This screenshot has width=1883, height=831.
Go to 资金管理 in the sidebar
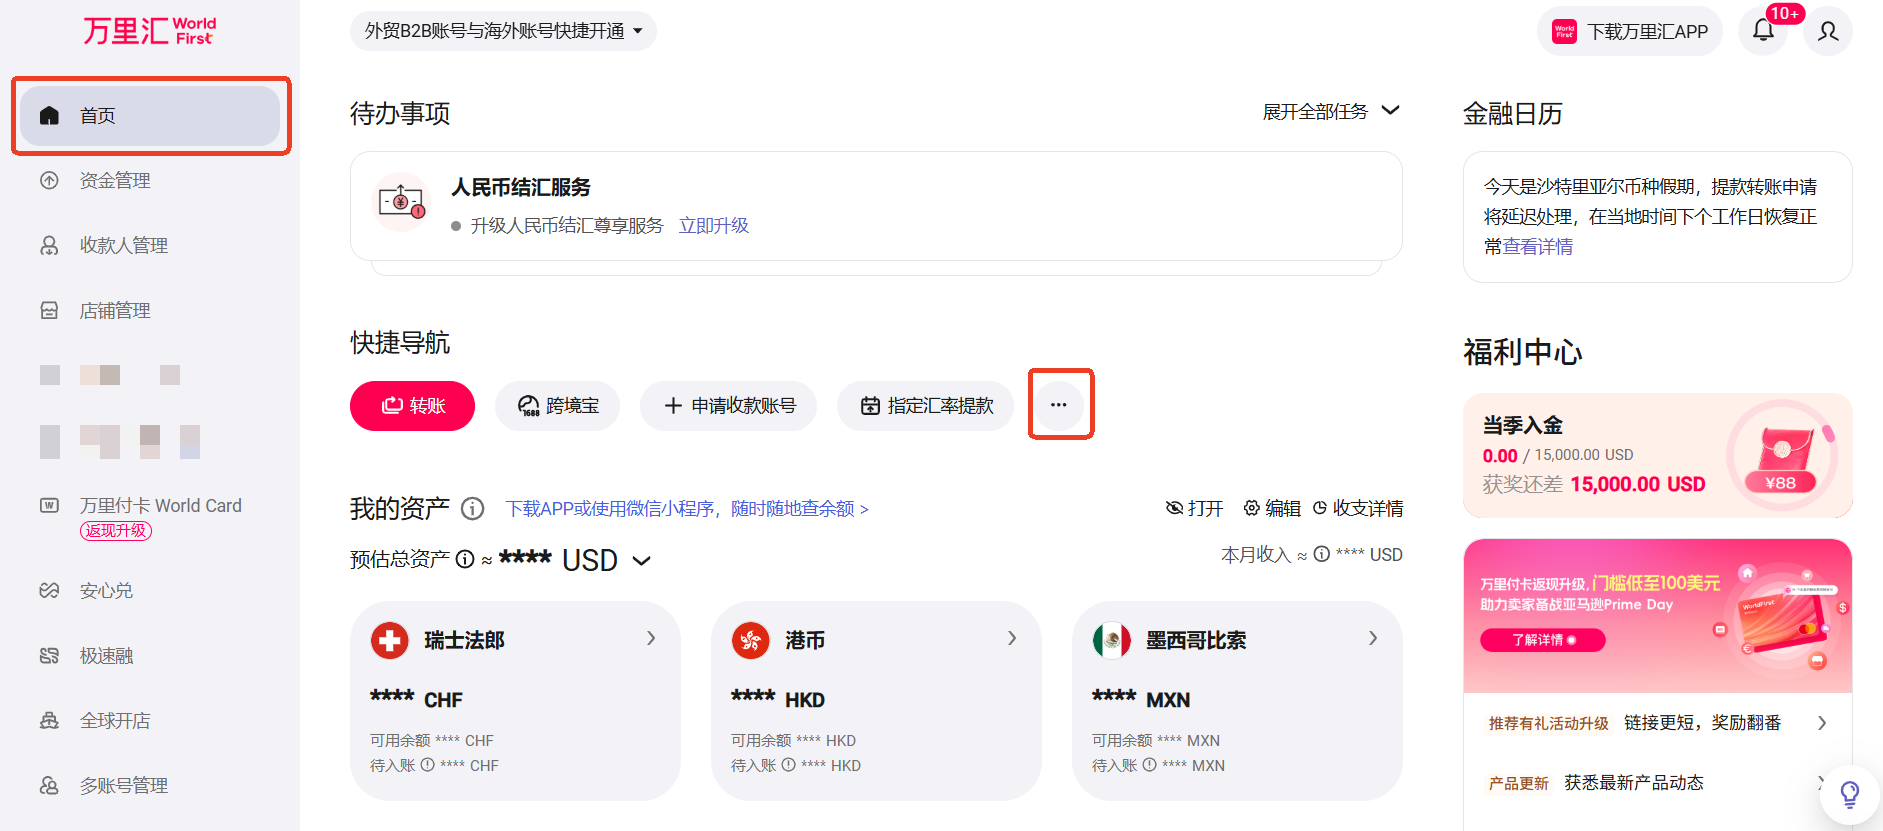pyautogui.click(x=115, y=181)
